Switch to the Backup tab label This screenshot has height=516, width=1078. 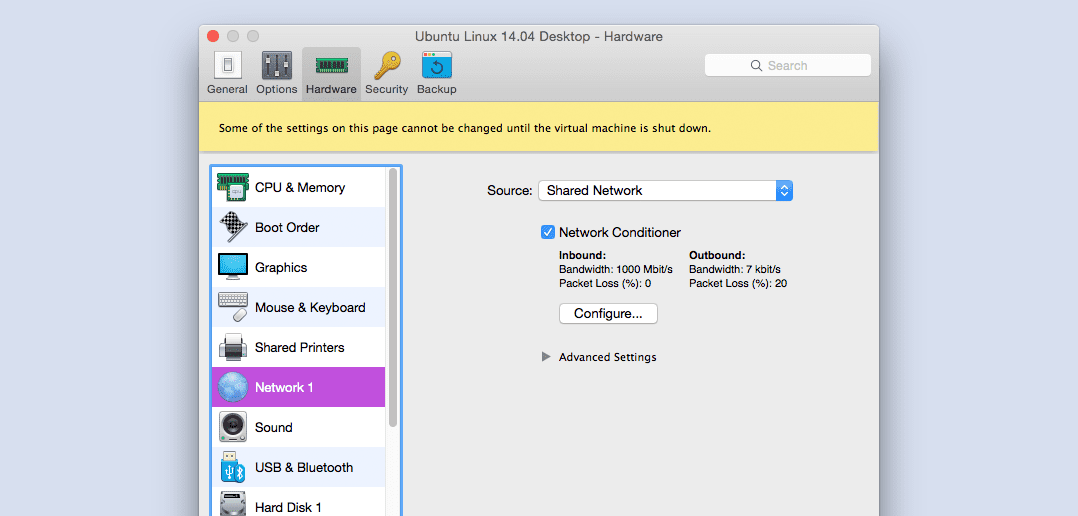tap(437, 89)
